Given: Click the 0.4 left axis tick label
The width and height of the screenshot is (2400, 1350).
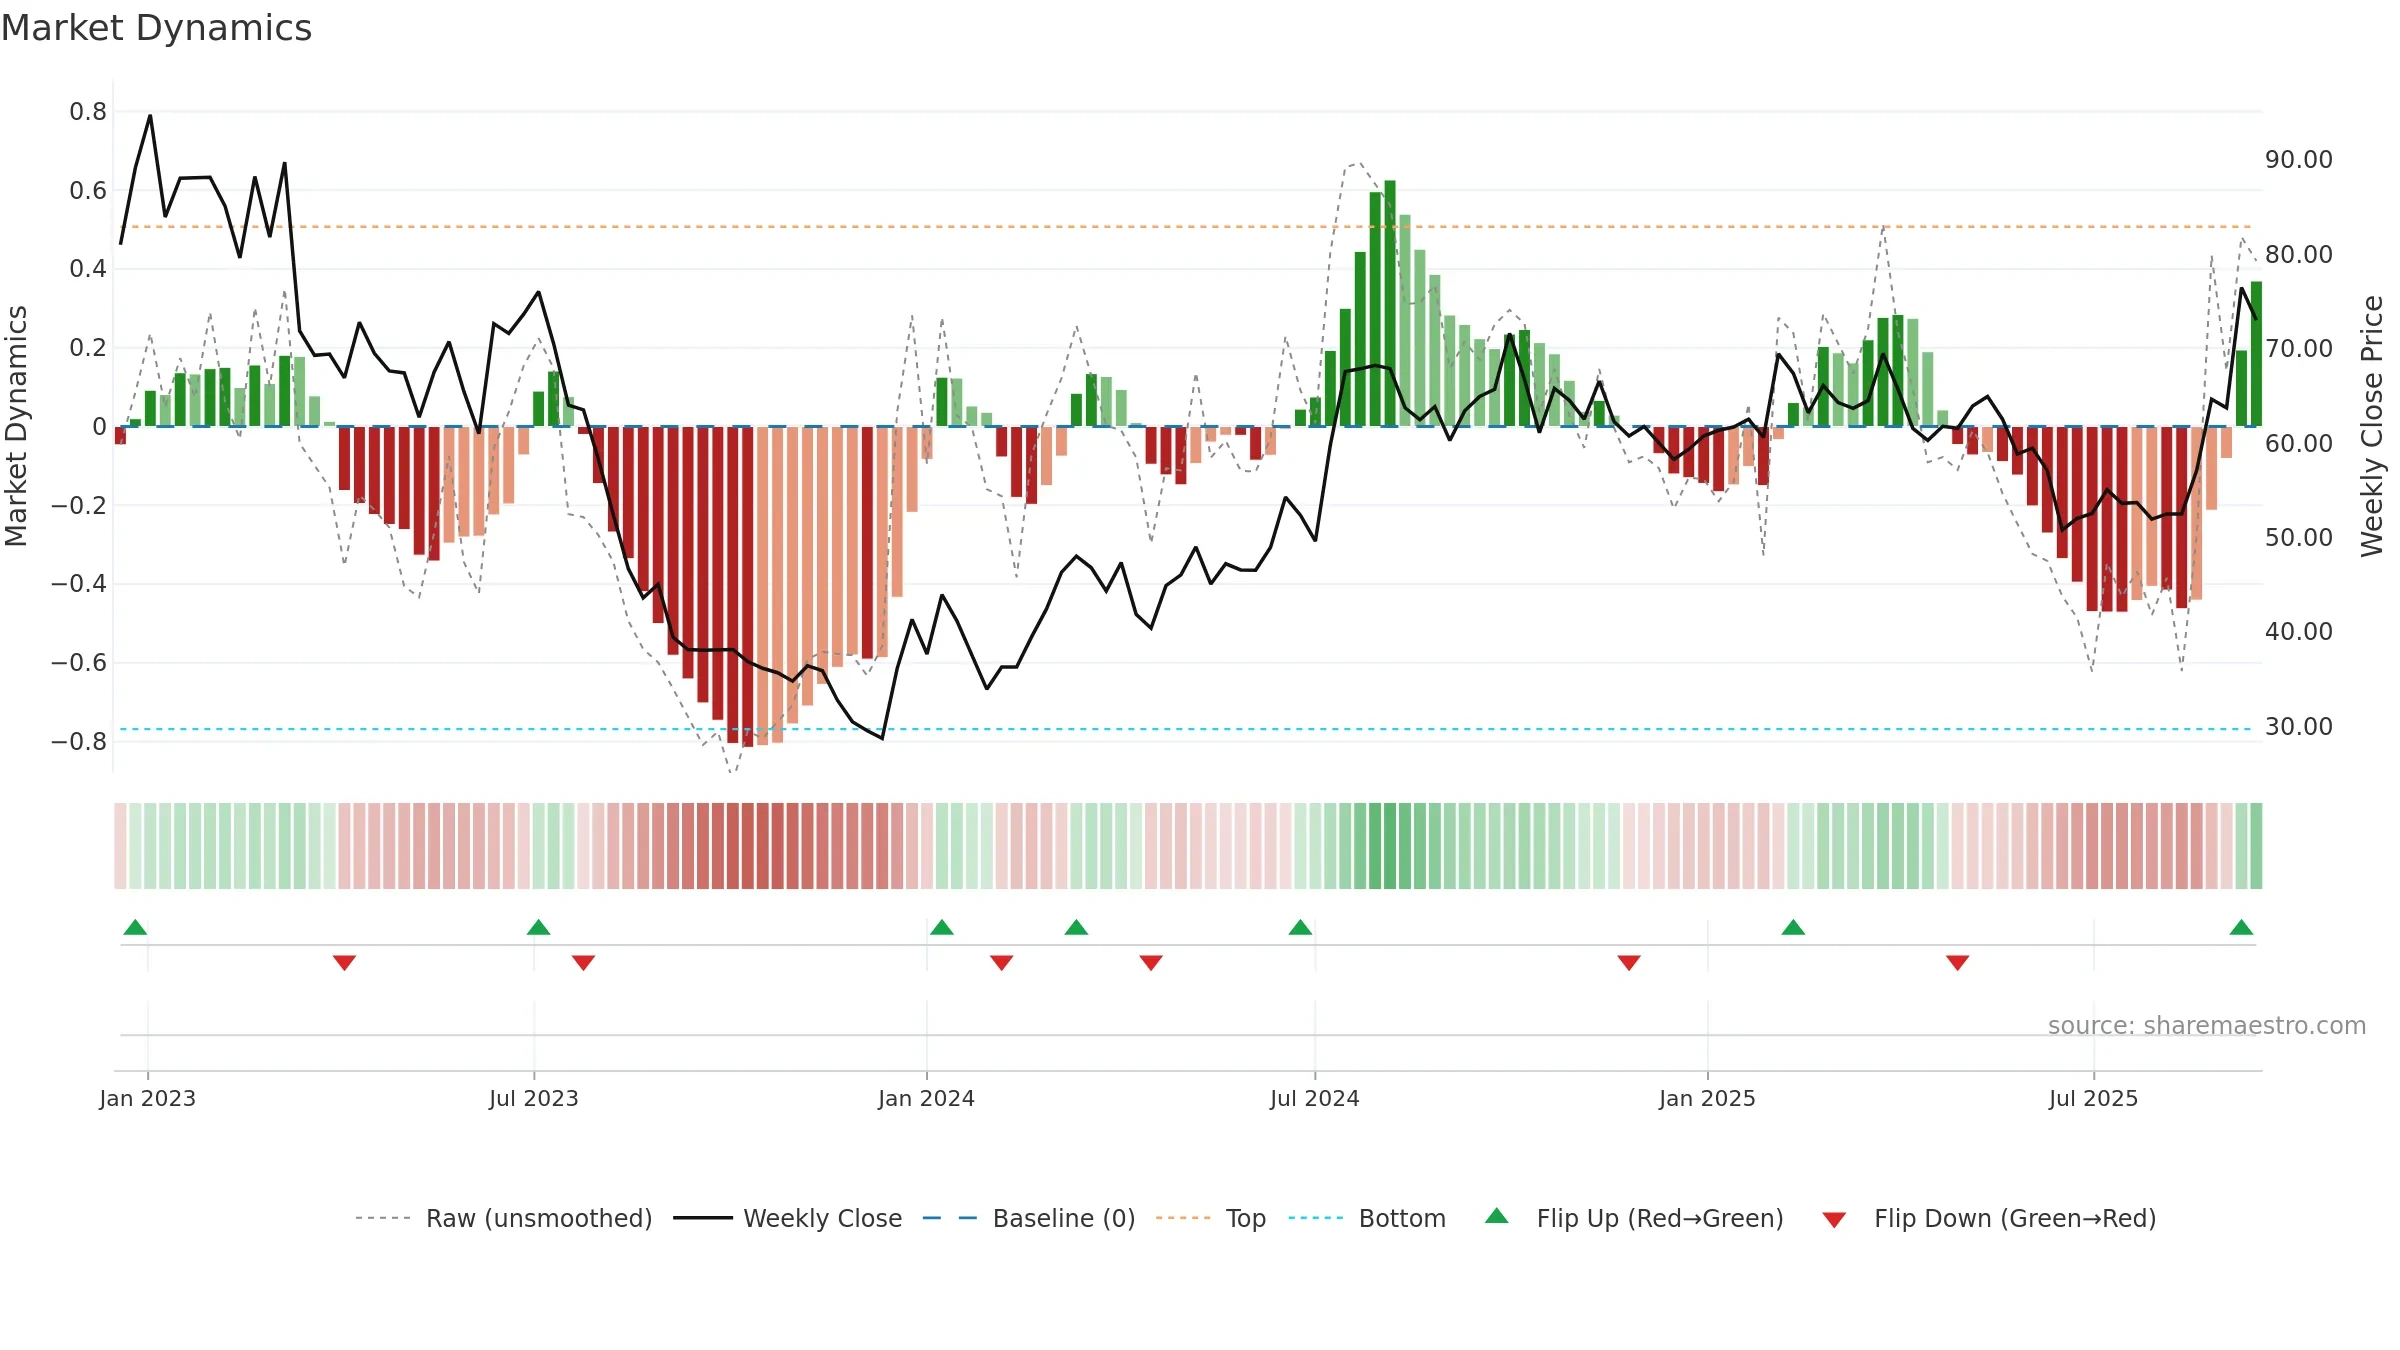Looking at the screenshot, I should point(88,268).
